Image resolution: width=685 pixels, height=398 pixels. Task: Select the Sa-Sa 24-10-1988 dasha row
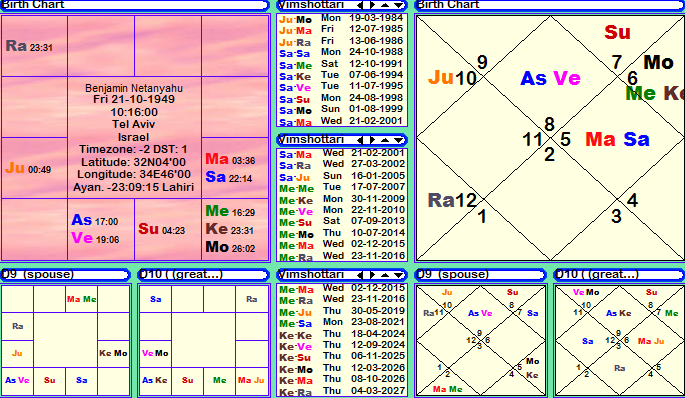[342, 53]
